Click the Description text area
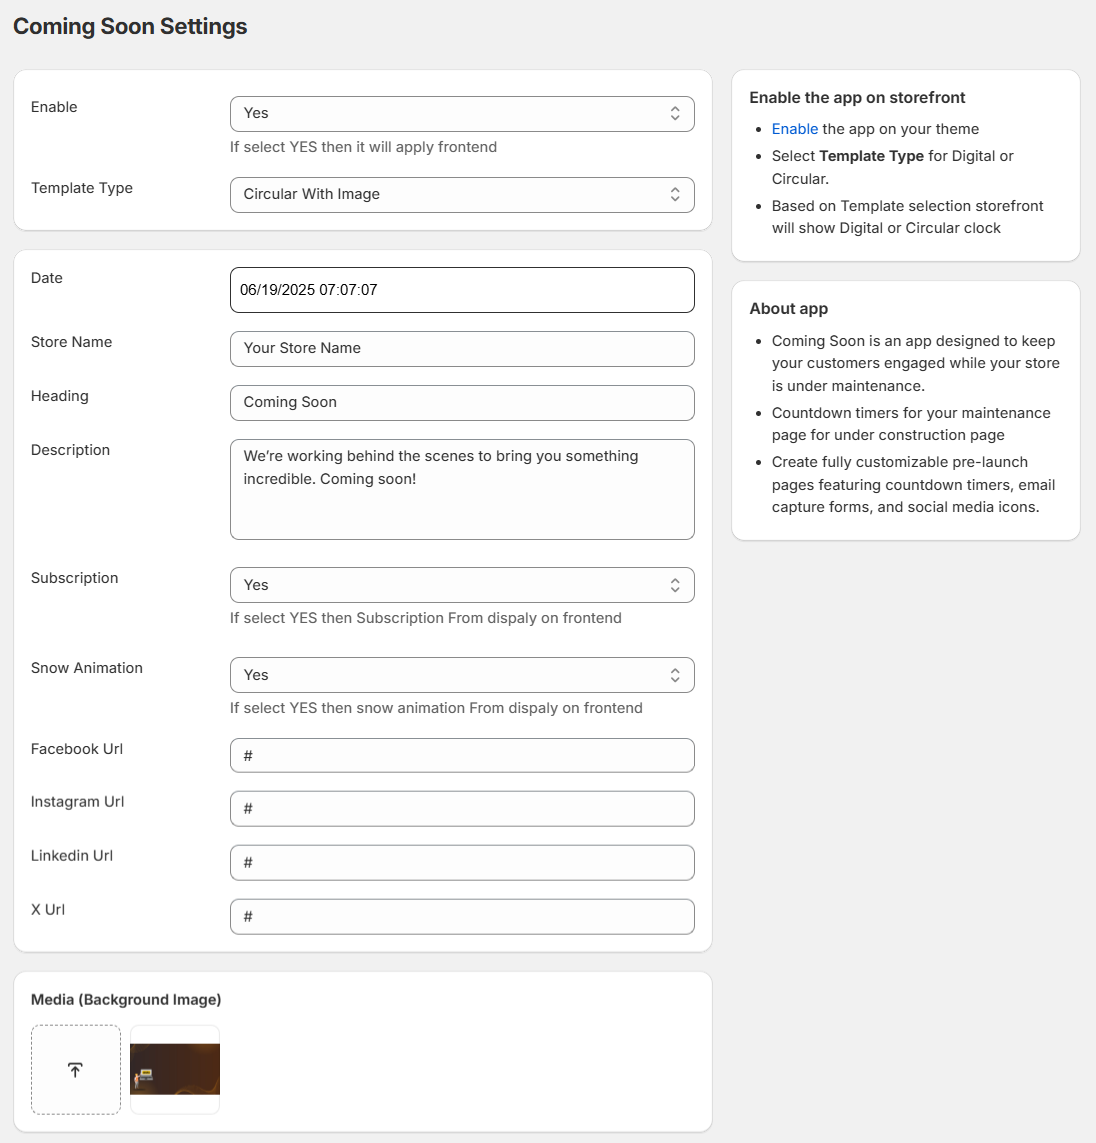 click(462, 489)
